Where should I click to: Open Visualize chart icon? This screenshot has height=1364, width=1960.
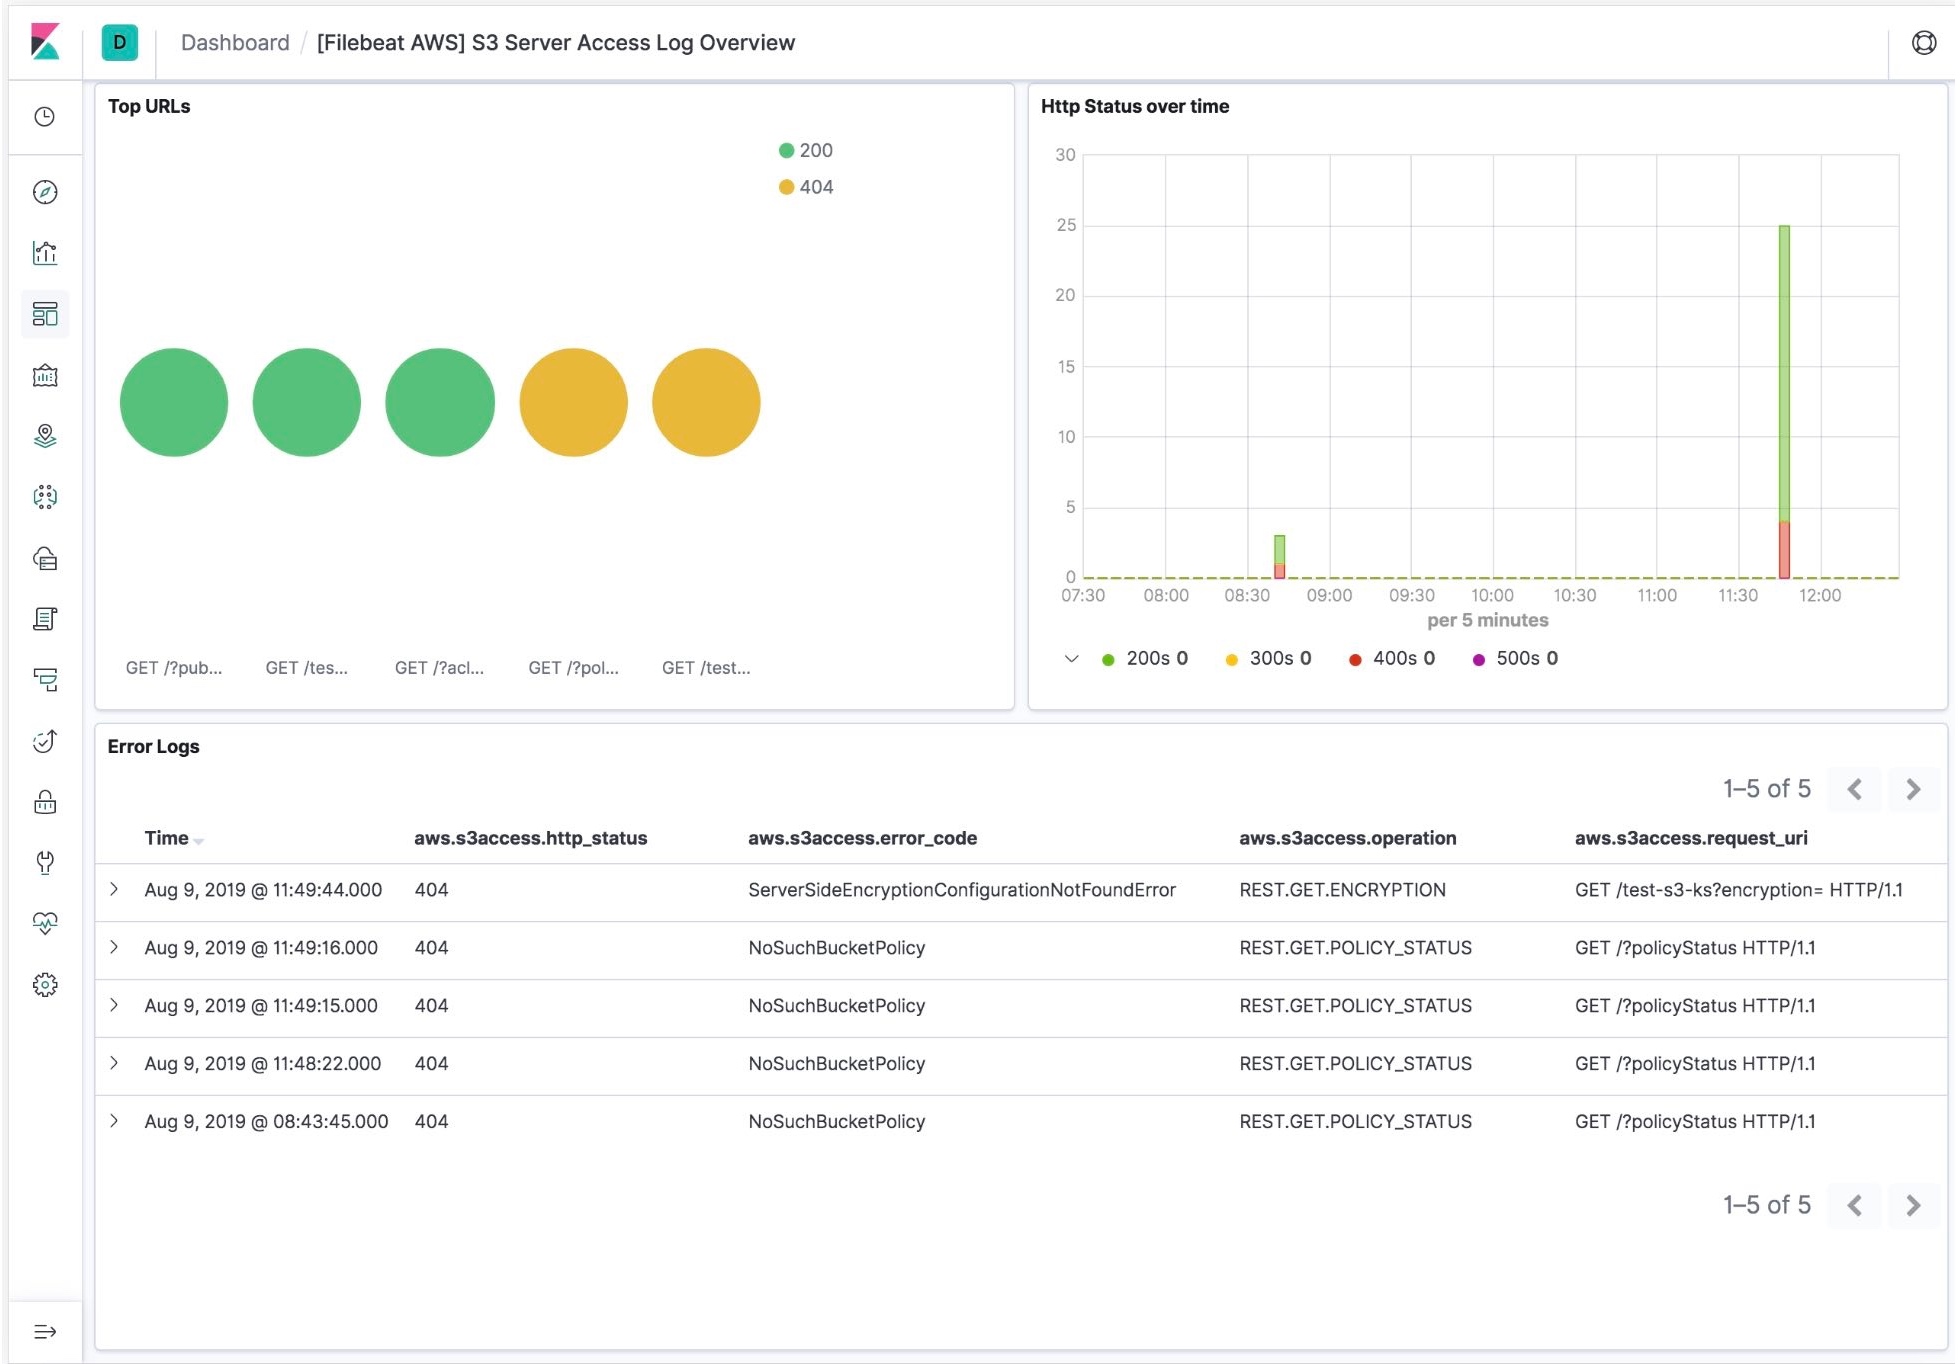[x=45, y=253]
